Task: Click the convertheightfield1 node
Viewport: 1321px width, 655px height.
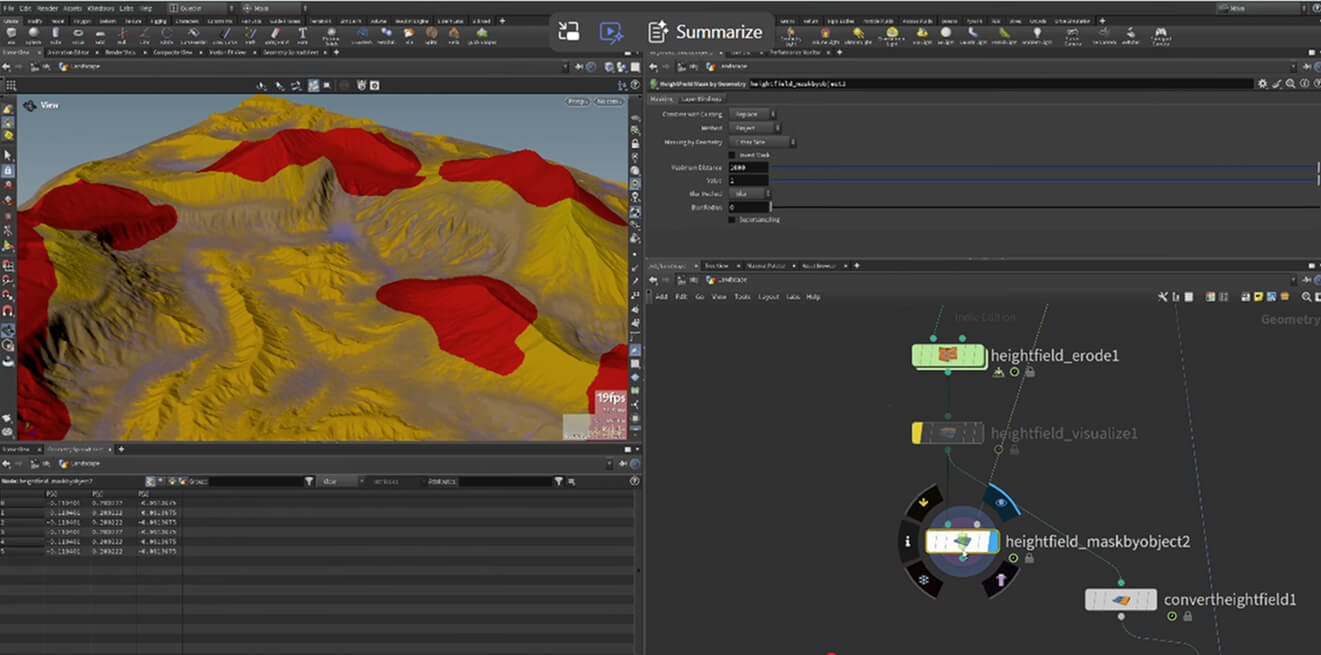Action: click(x=1121, y=600)
